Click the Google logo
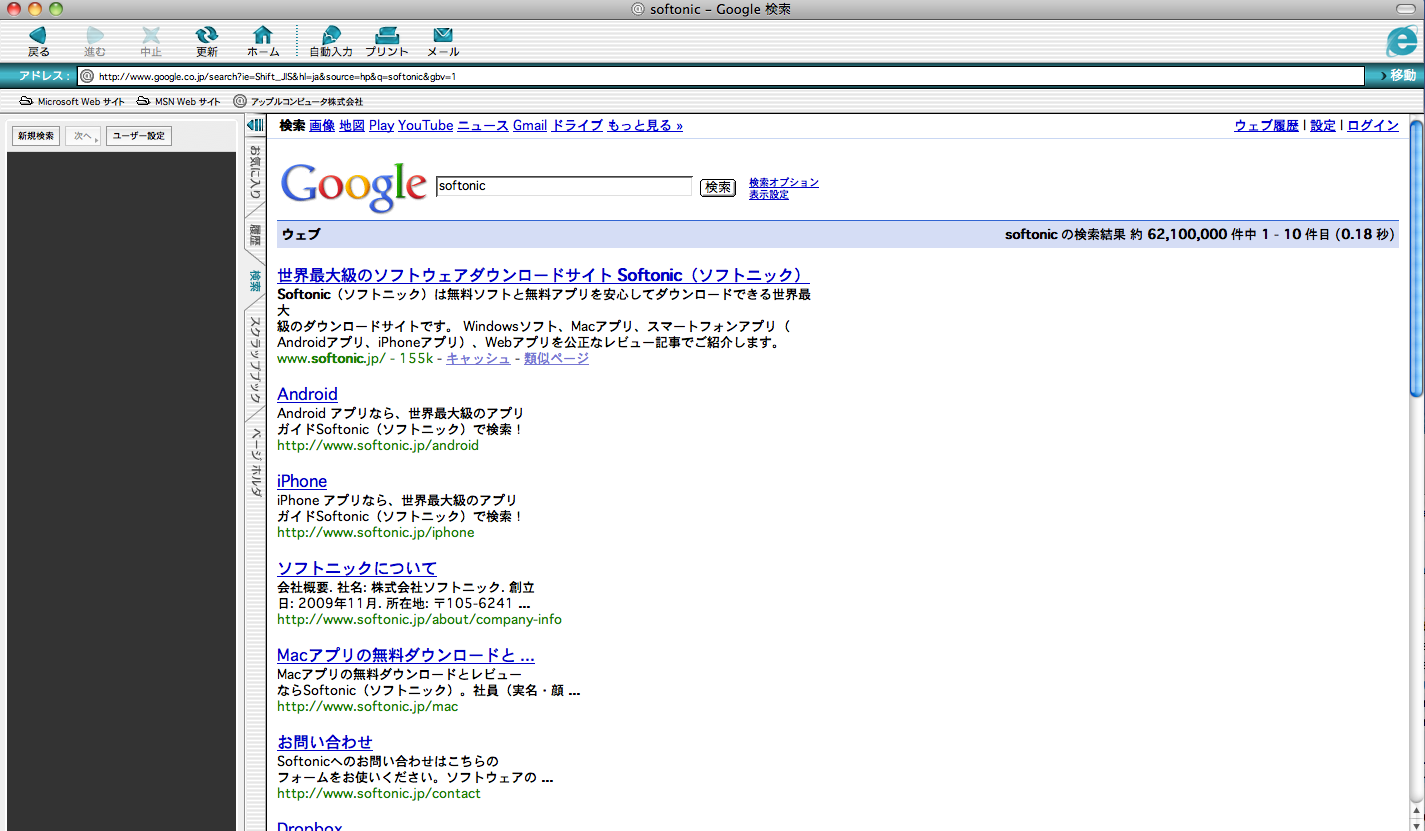Viewport: 1425px width, 831px height. [x=354, y=186]
